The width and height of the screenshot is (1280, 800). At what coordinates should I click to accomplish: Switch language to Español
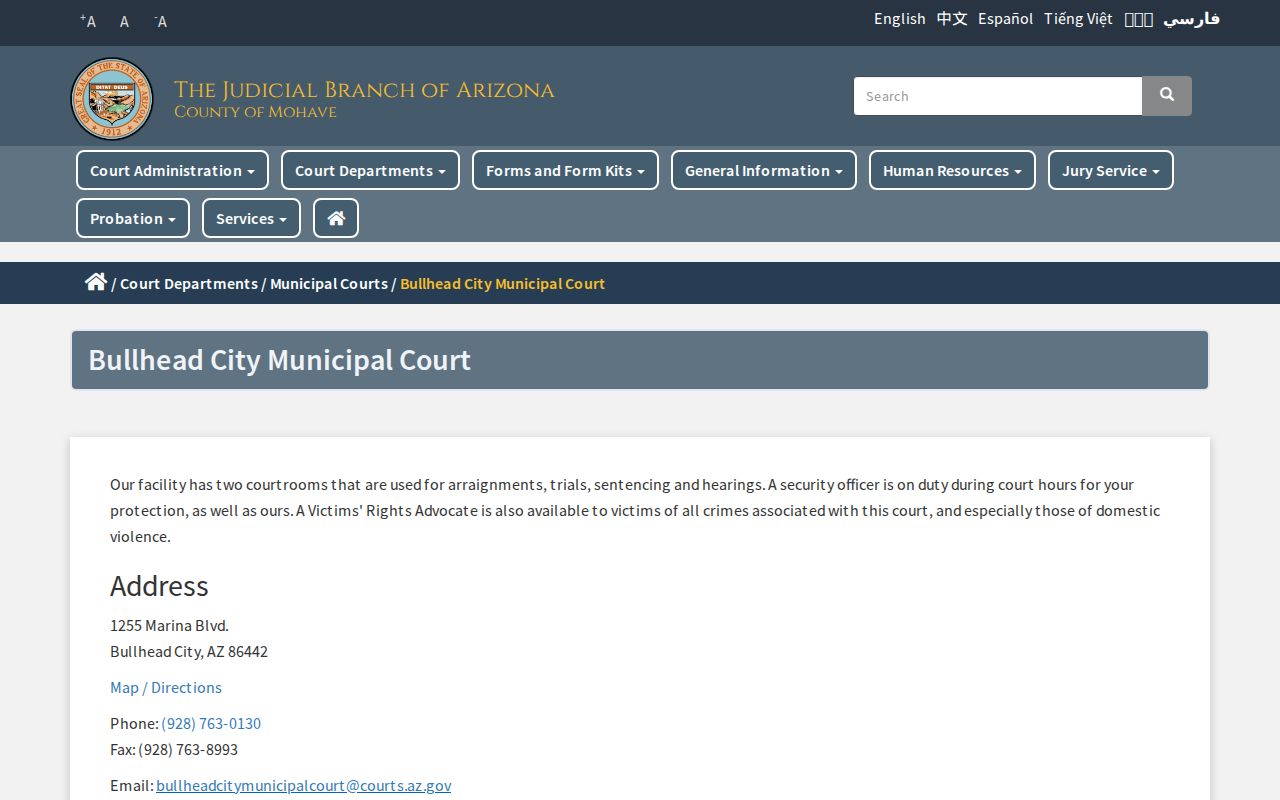1005,18
